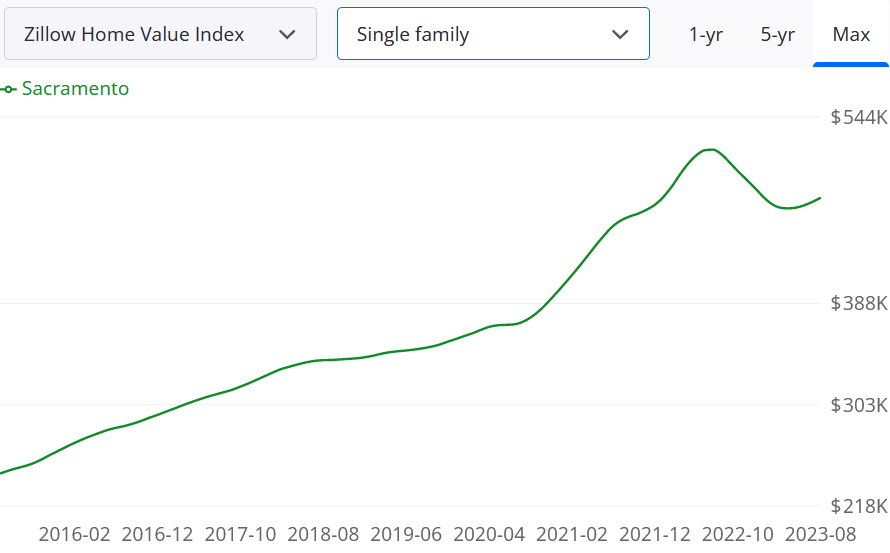890x553 pixels.
Task: Click the $388K y-axis label
Action: tap(858, 303)
